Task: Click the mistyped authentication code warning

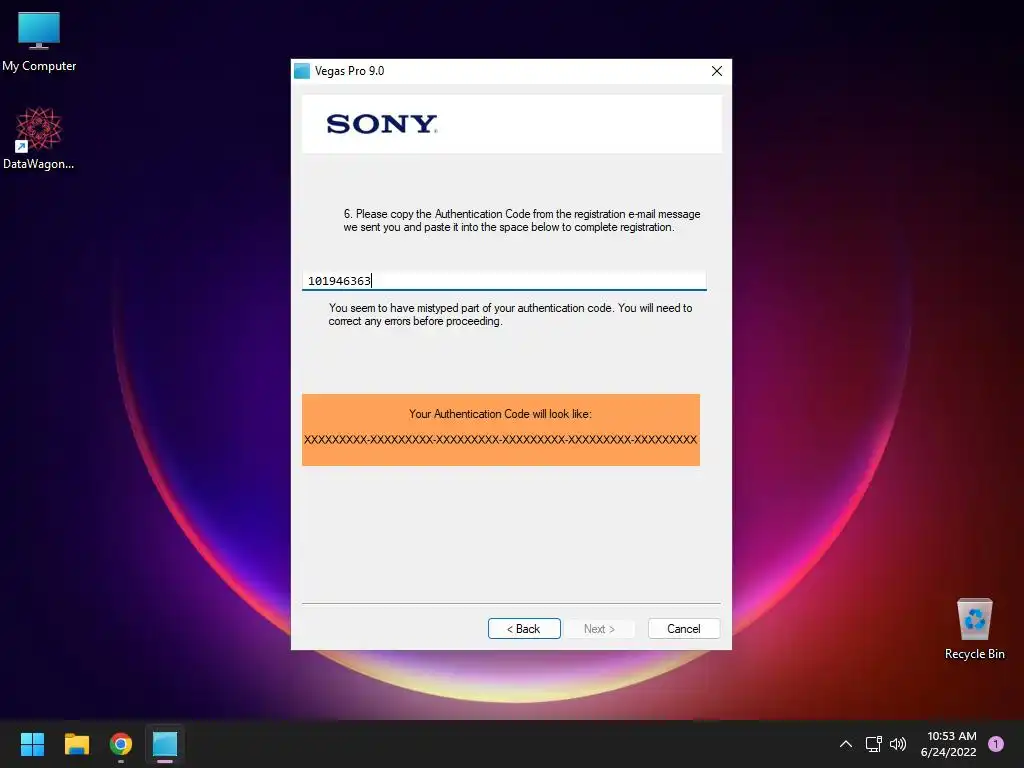Action: coord(510,315)
